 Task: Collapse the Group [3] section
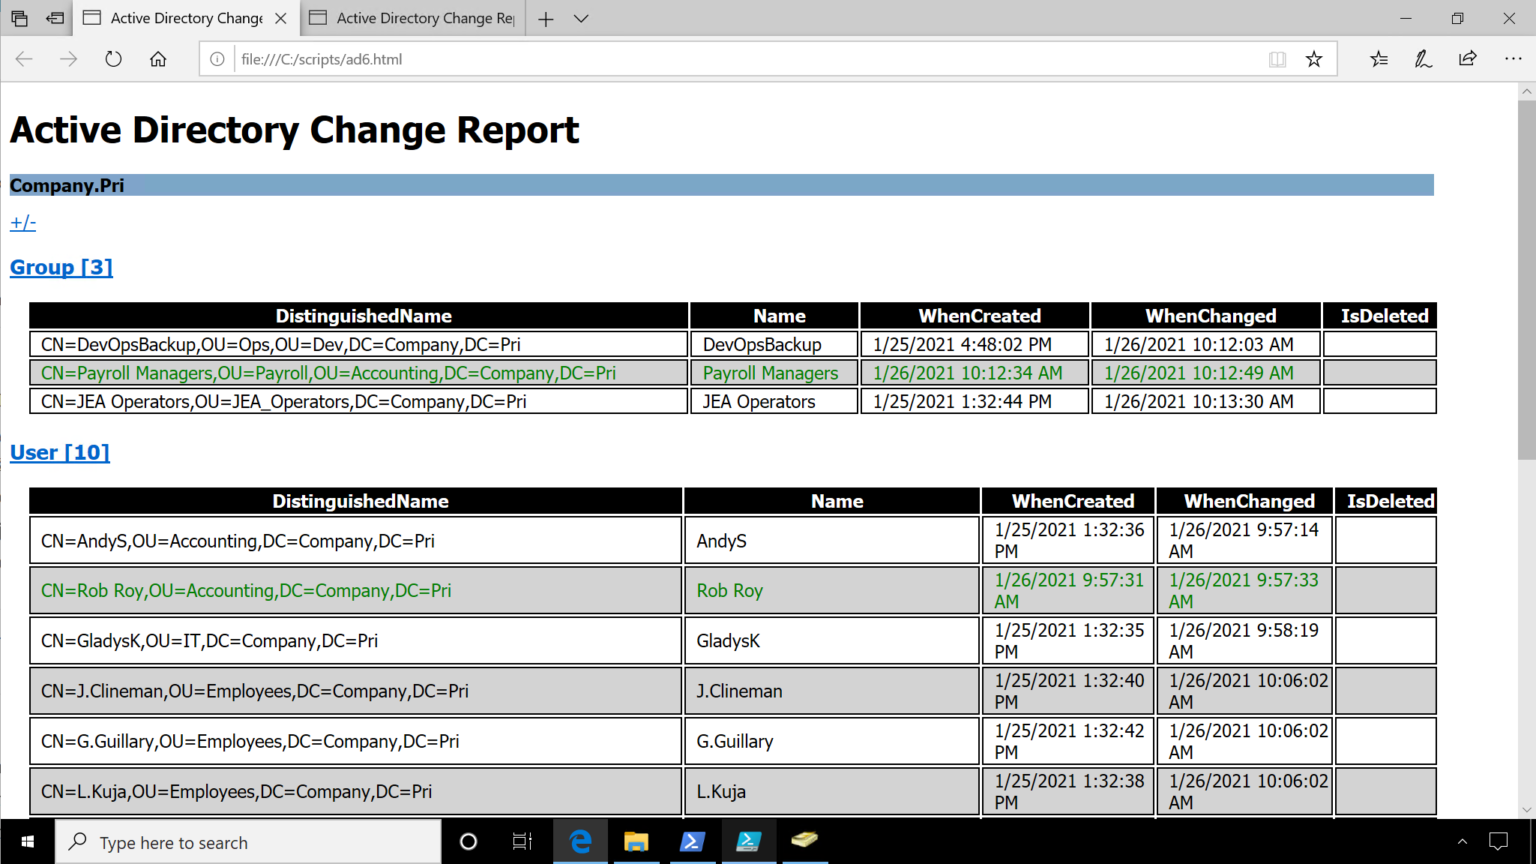(61, 267)
